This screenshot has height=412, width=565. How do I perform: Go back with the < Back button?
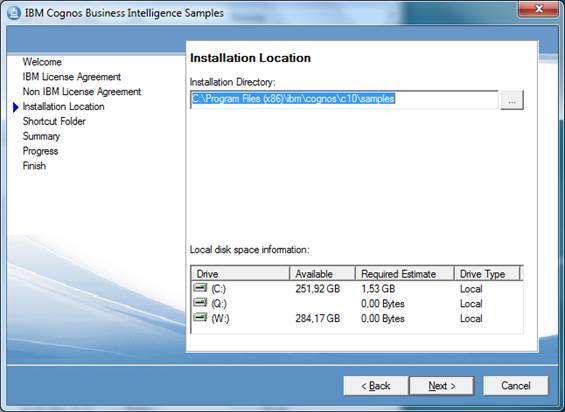click(x=376, y=386)
